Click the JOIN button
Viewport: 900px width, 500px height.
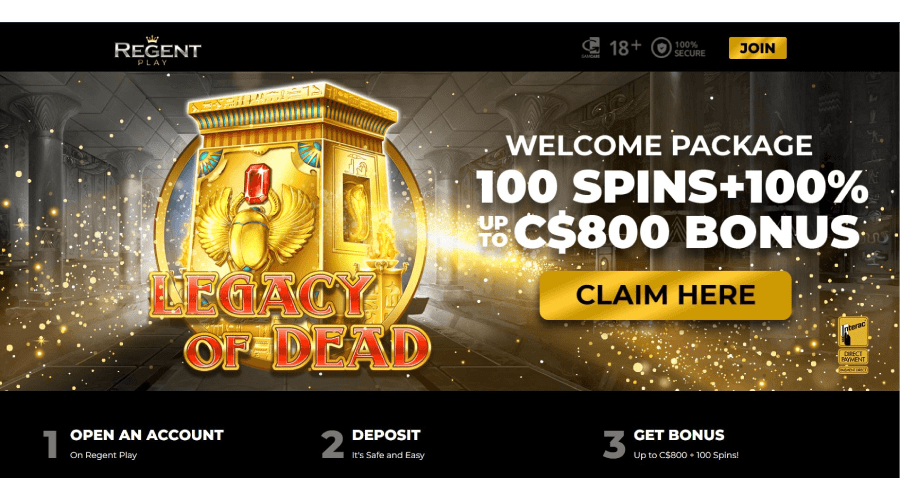(757, 48)
